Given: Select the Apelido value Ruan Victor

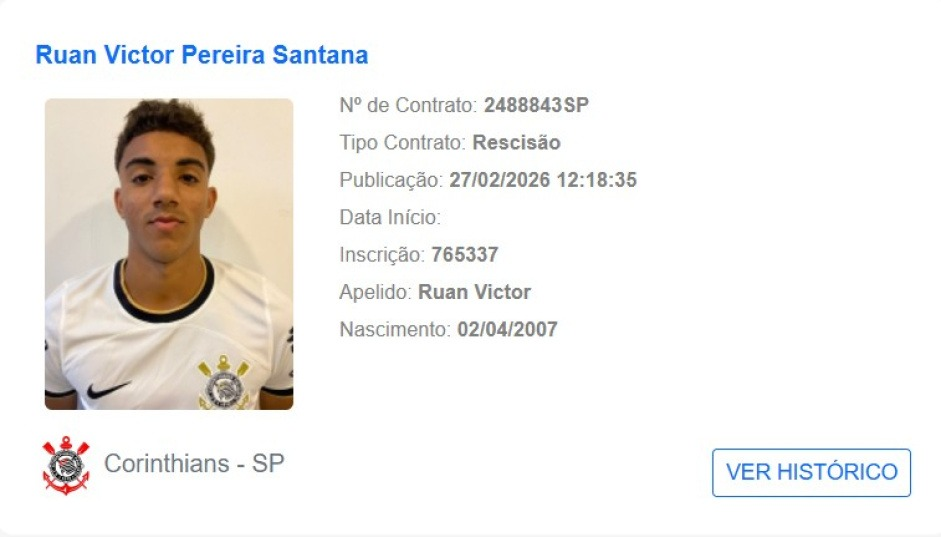Looking at the screenshot, I should pos(474,292).
